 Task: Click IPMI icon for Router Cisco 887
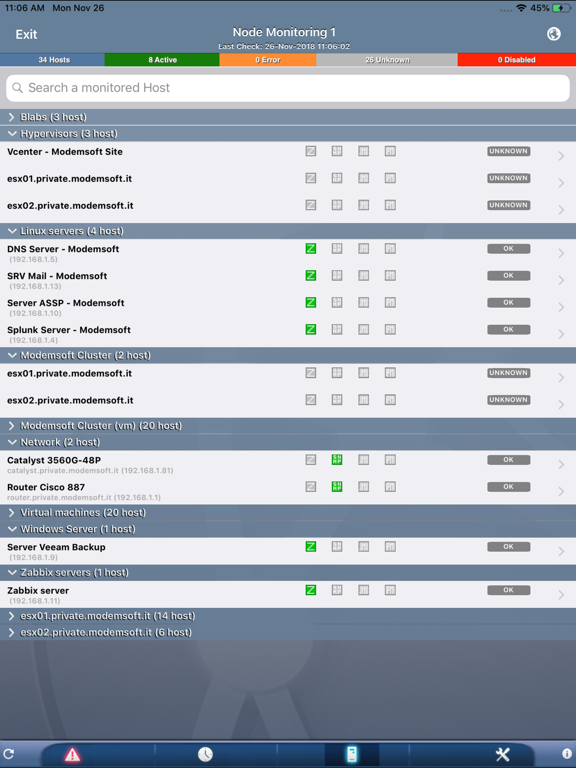[x=390, y=487]
